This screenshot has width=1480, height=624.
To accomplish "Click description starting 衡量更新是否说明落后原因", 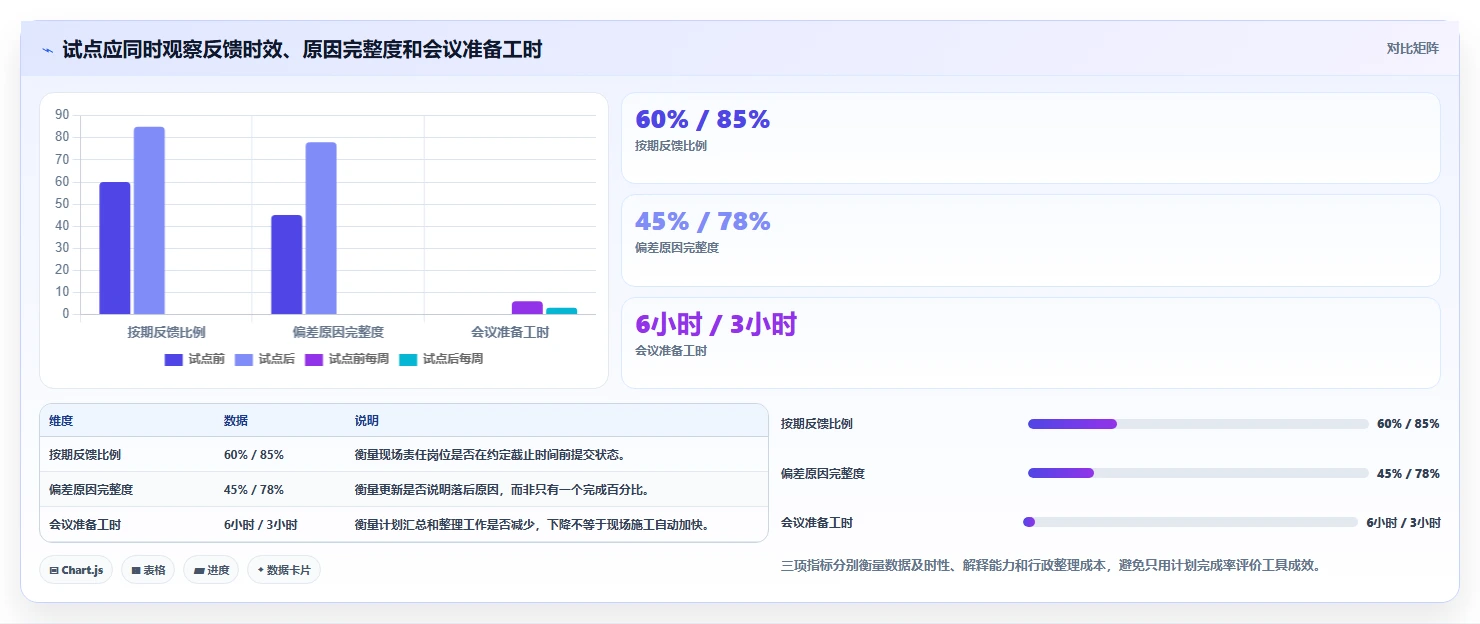I will click(x=502, y=490).
